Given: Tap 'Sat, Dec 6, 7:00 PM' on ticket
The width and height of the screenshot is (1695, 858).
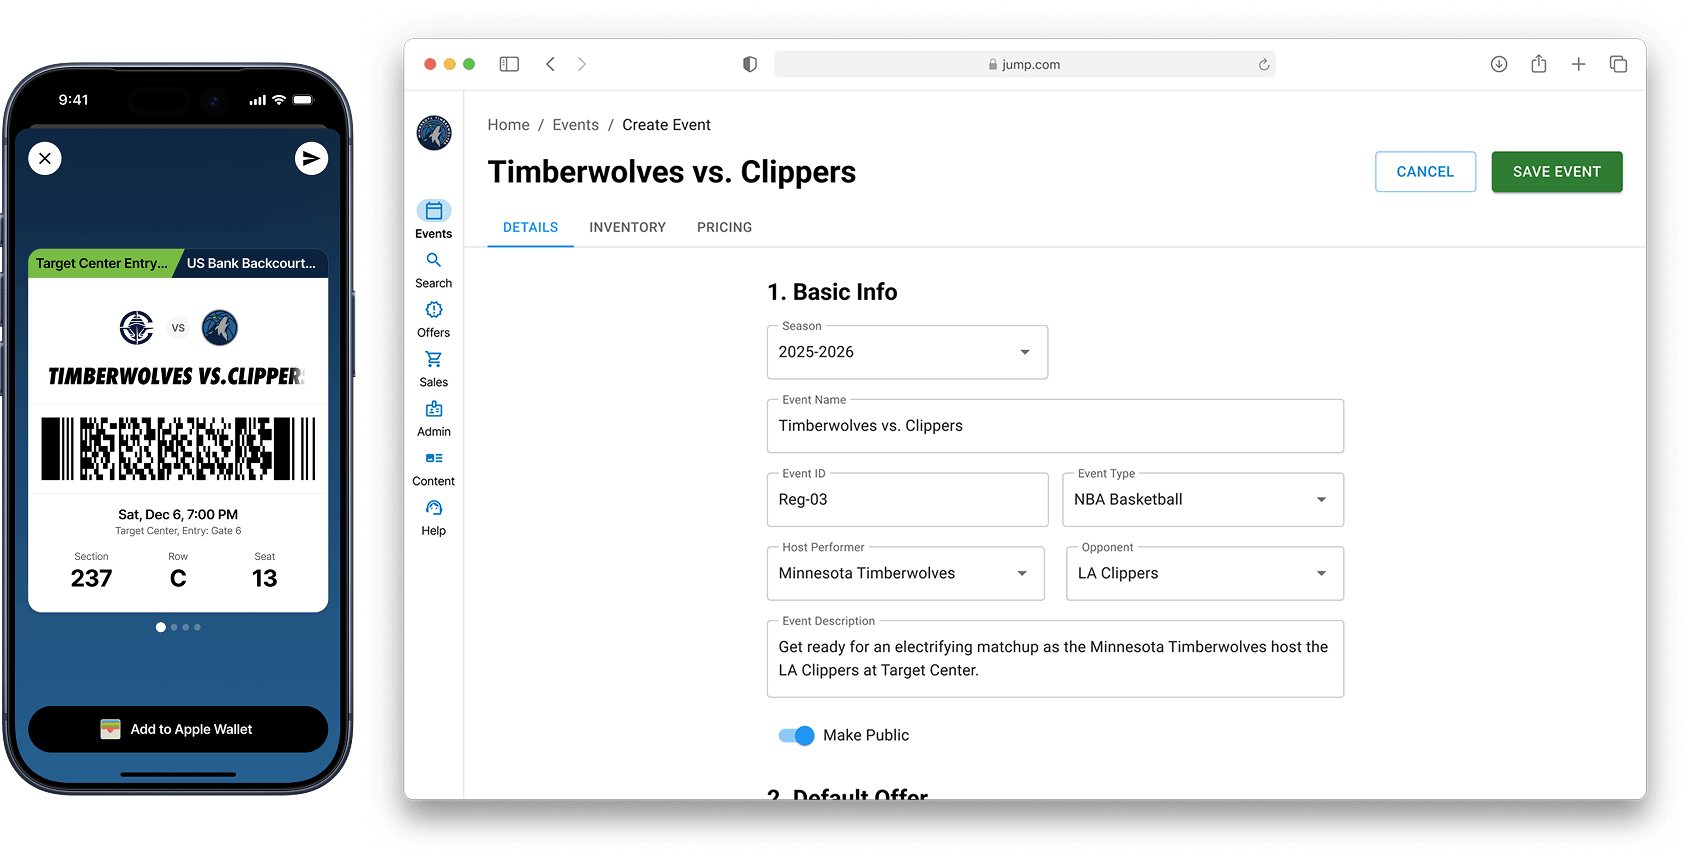Looking at the screenshot, I should (178, 515).
